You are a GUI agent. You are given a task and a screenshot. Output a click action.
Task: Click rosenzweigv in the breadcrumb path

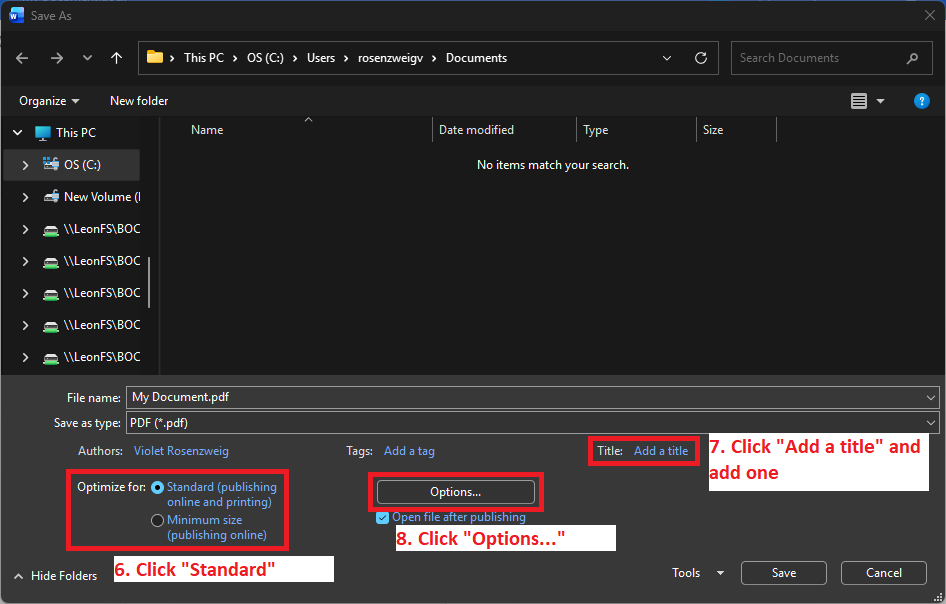pos(390,58)
